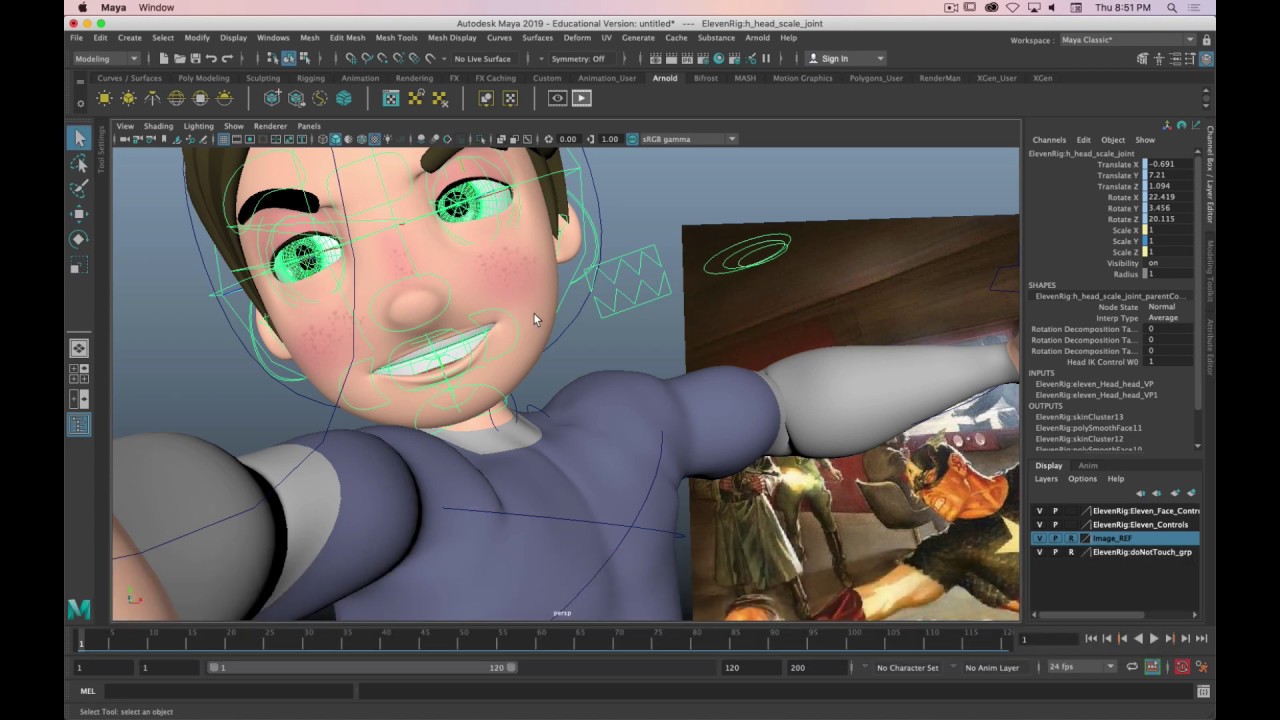Toggle visibility V of Image_REF layer

(1040, 538)
